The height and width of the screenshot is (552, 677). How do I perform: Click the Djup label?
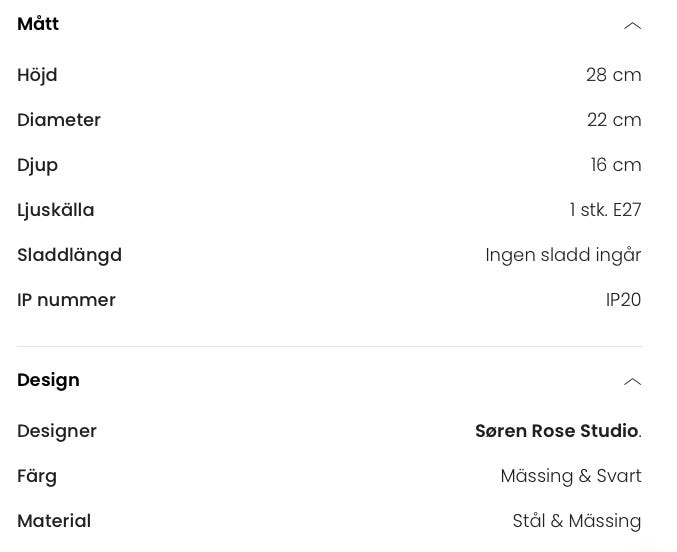(x=37, y=165)
